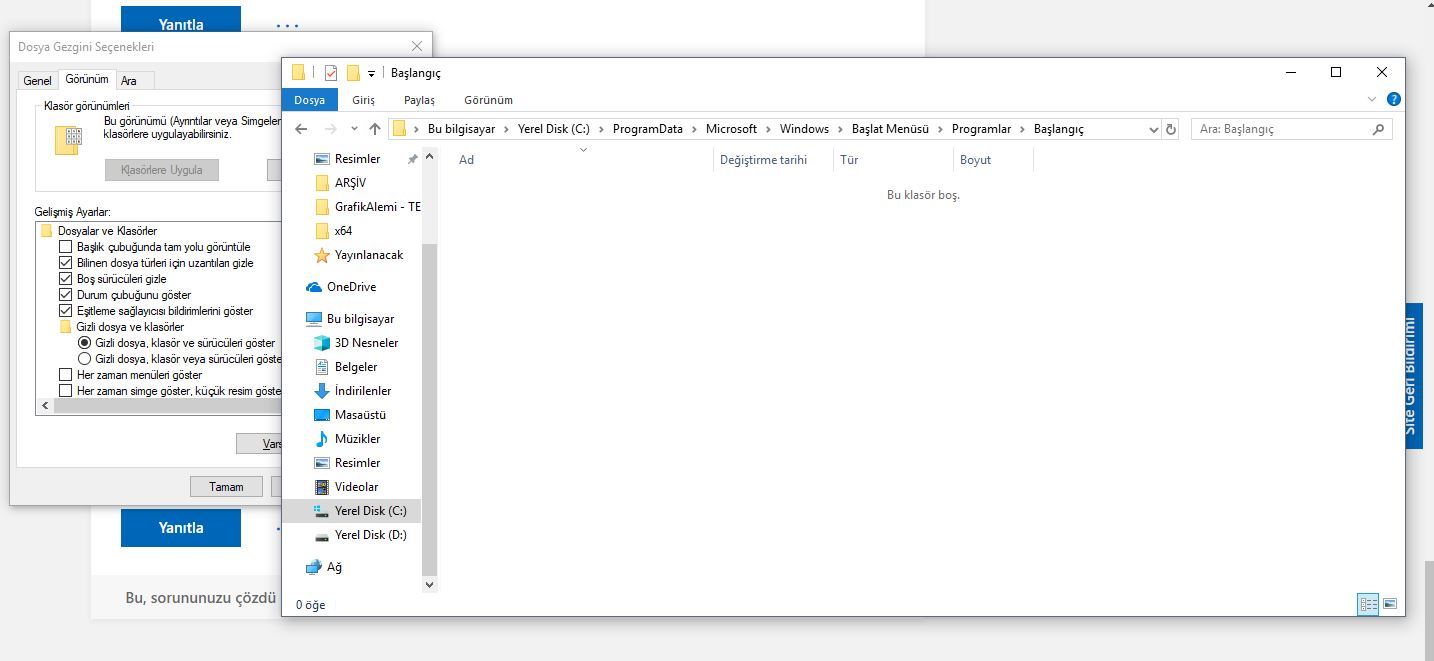Image resolution: width=1434 pixels, height=661 pixels.
Task: Open the Görünüm ribbon tab in Explorer
Action: coord(488,100)
